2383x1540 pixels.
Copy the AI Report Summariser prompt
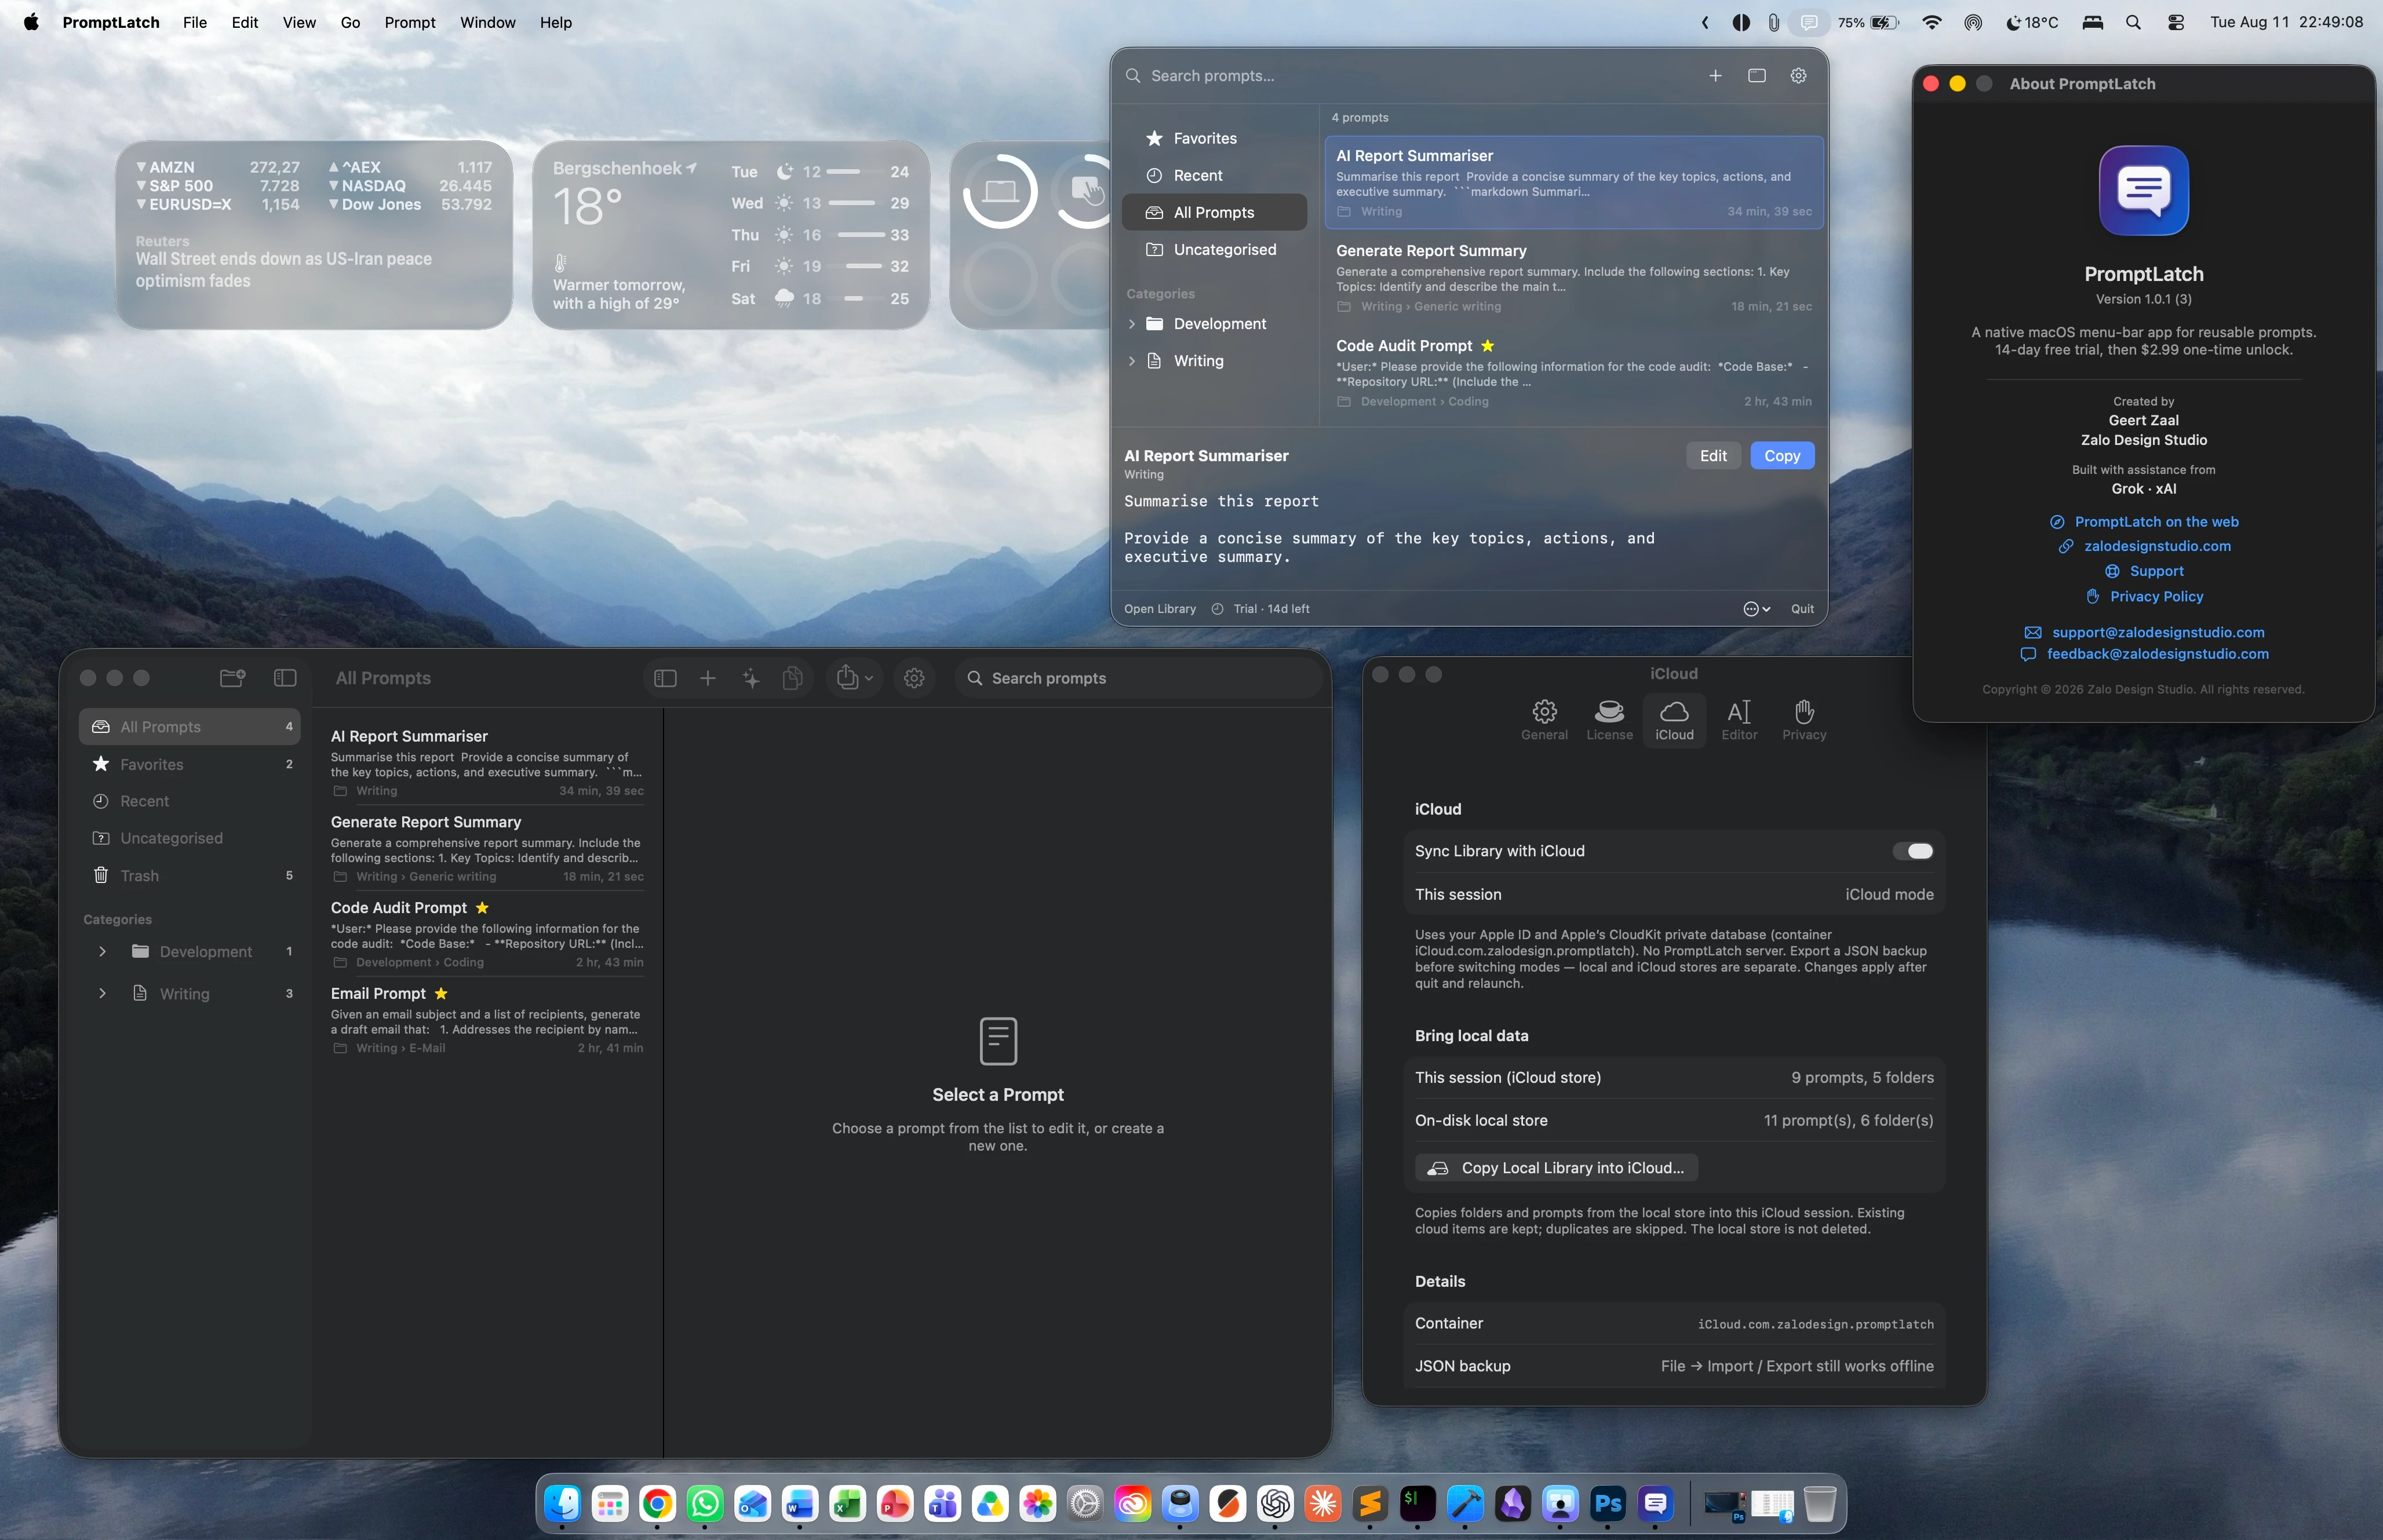(1782, 456)
